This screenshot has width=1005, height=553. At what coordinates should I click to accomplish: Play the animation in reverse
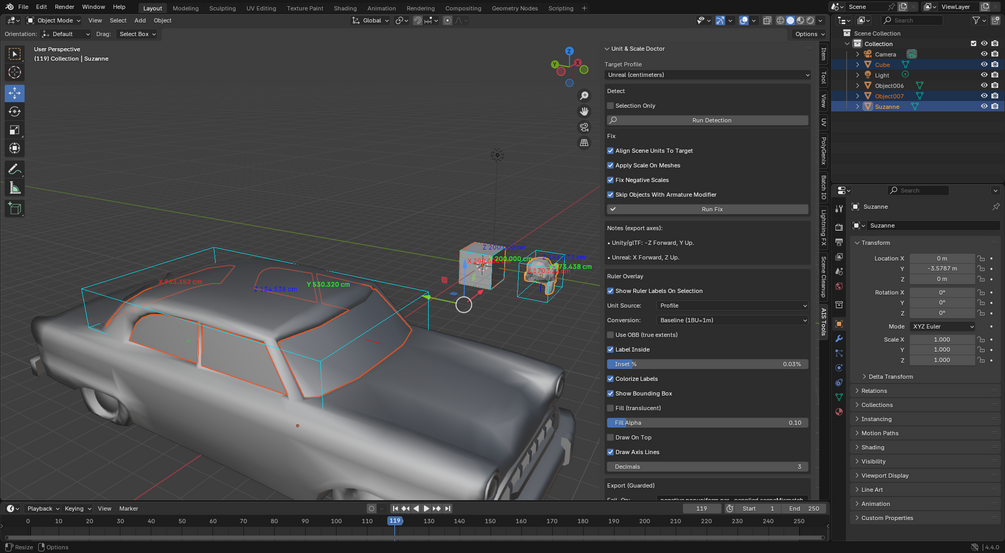coord(416,508)
